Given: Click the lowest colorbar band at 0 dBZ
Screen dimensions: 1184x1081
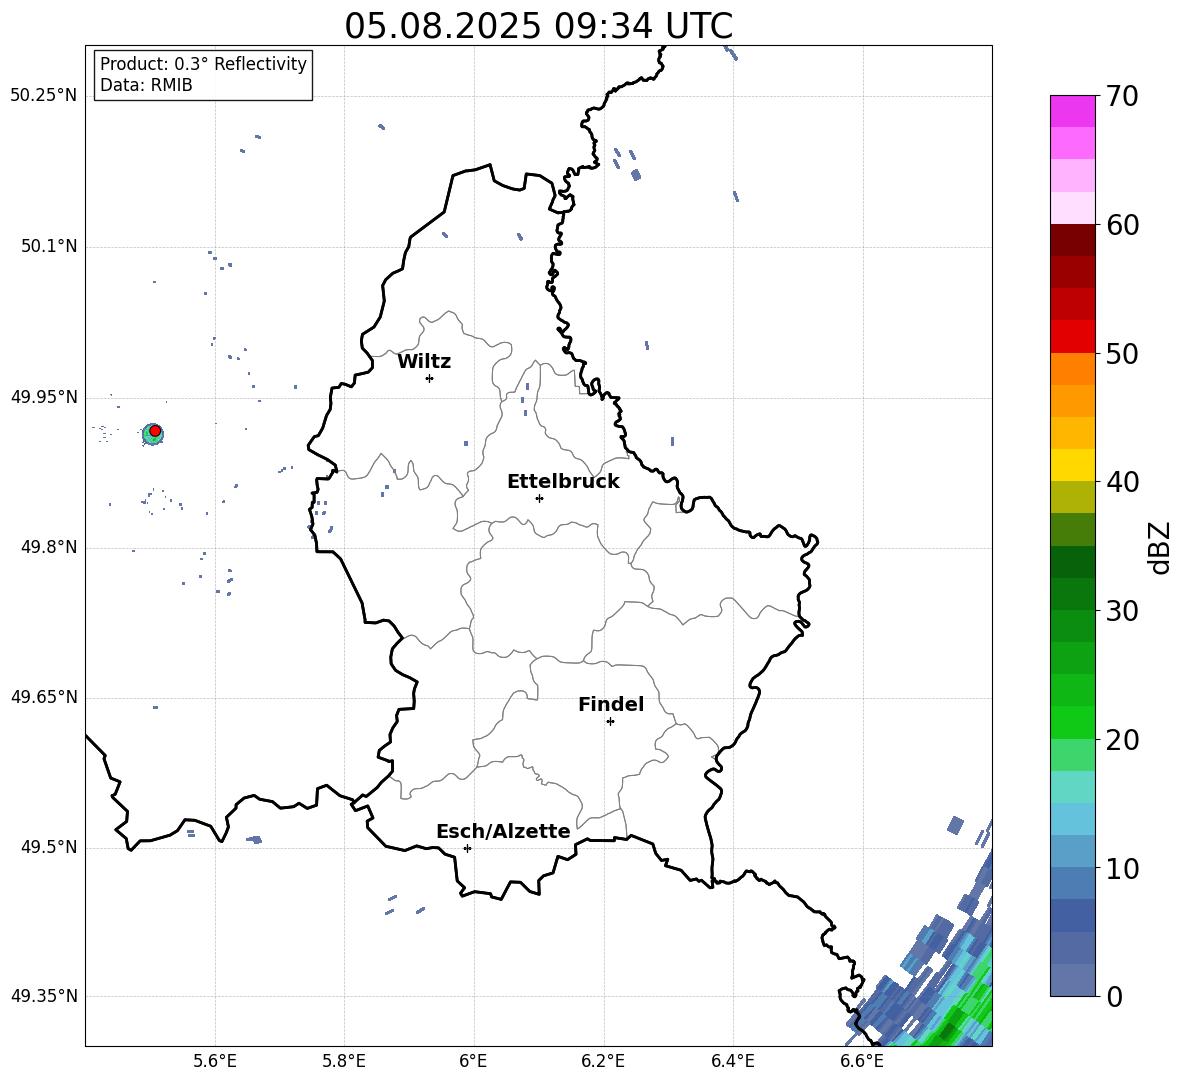Looking at the screenshot, I should tap(1072, 980).
